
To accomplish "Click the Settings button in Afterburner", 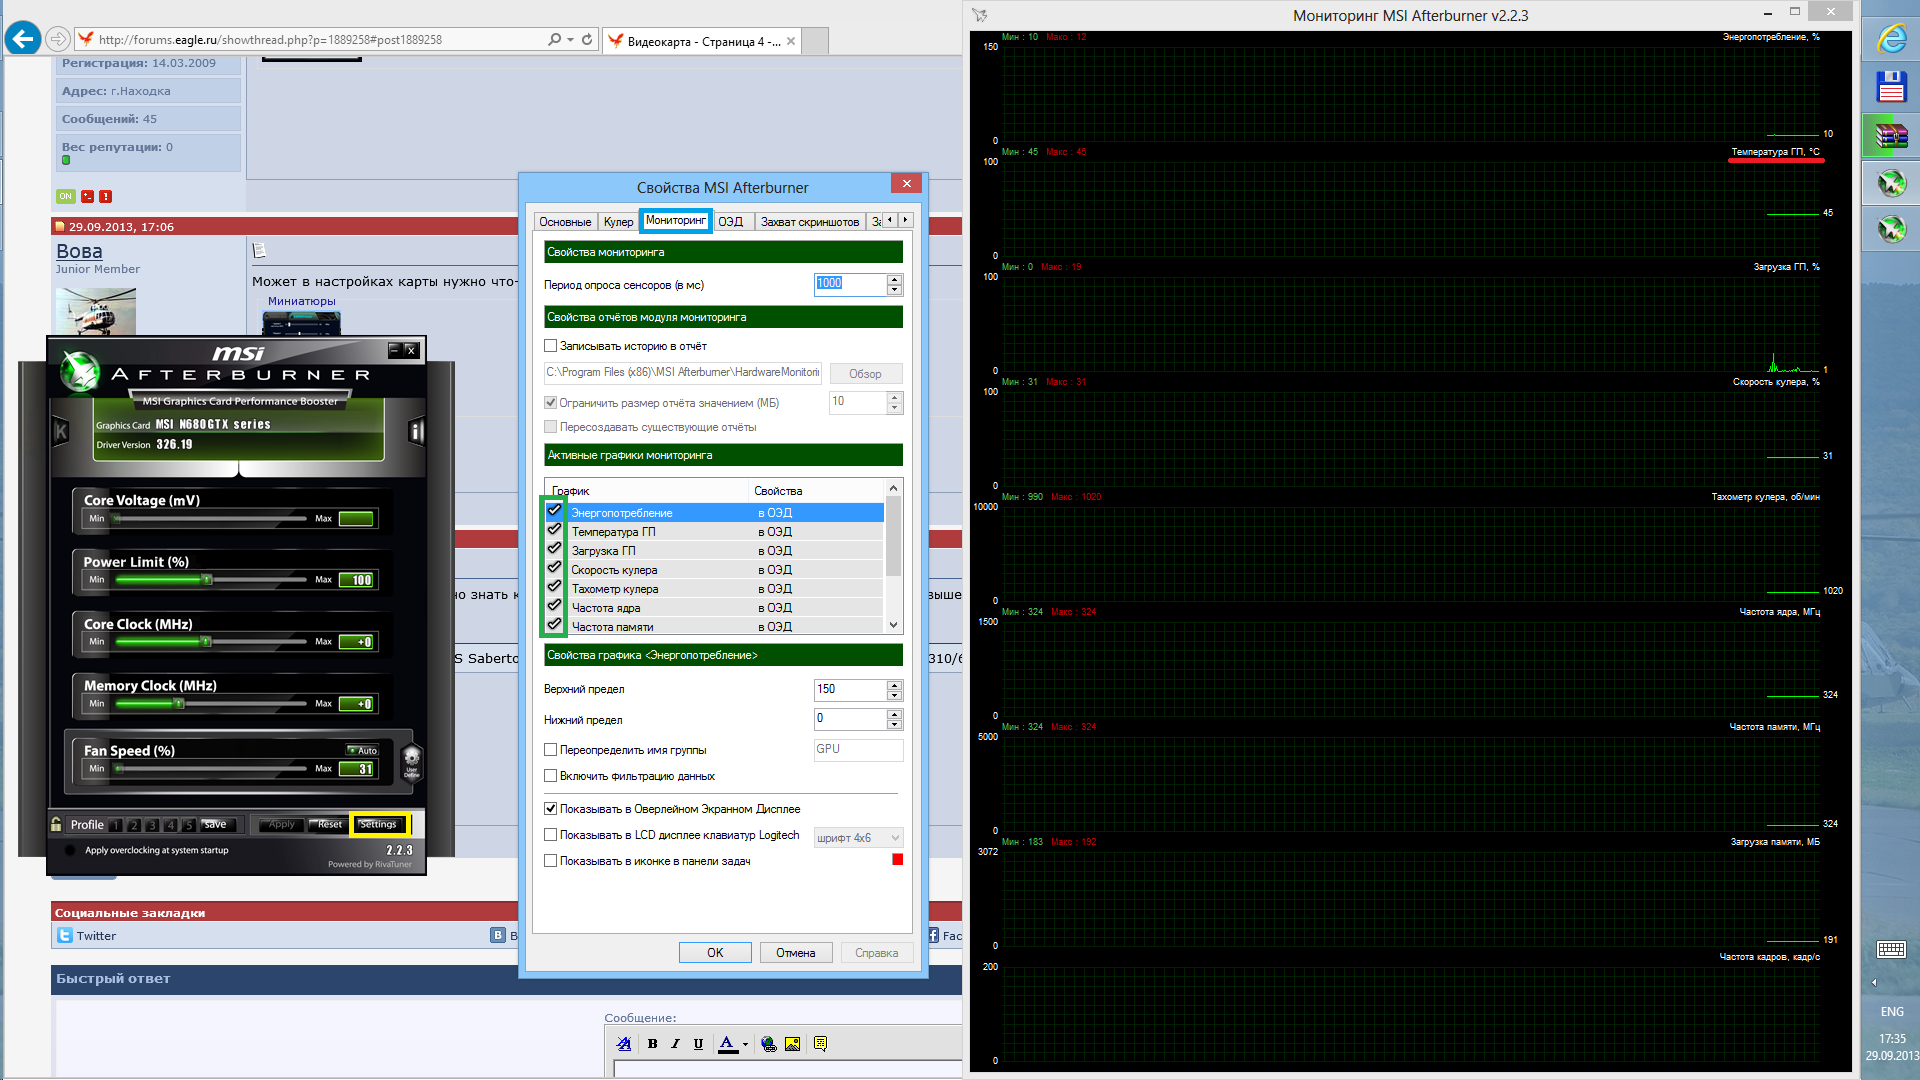I will pos(378,825).
